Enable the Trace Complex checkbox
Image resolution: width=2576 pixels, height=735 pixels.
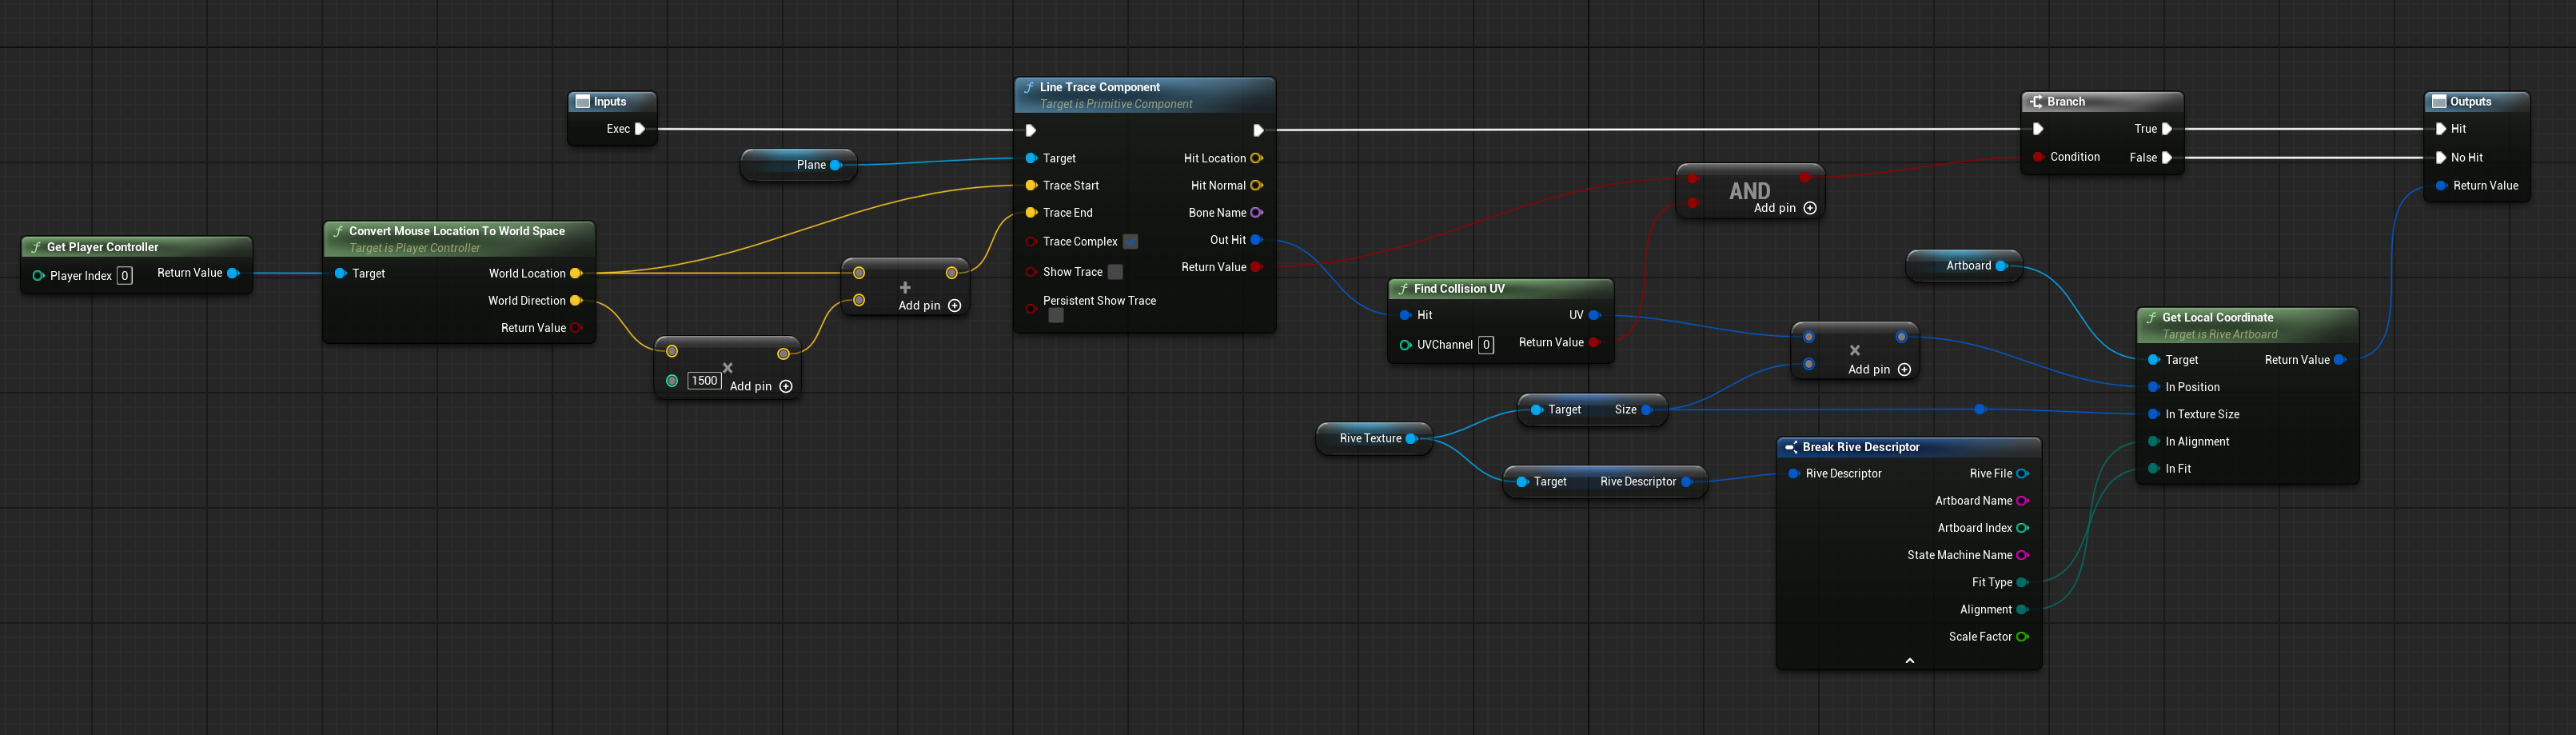[x=1131, y=241]
